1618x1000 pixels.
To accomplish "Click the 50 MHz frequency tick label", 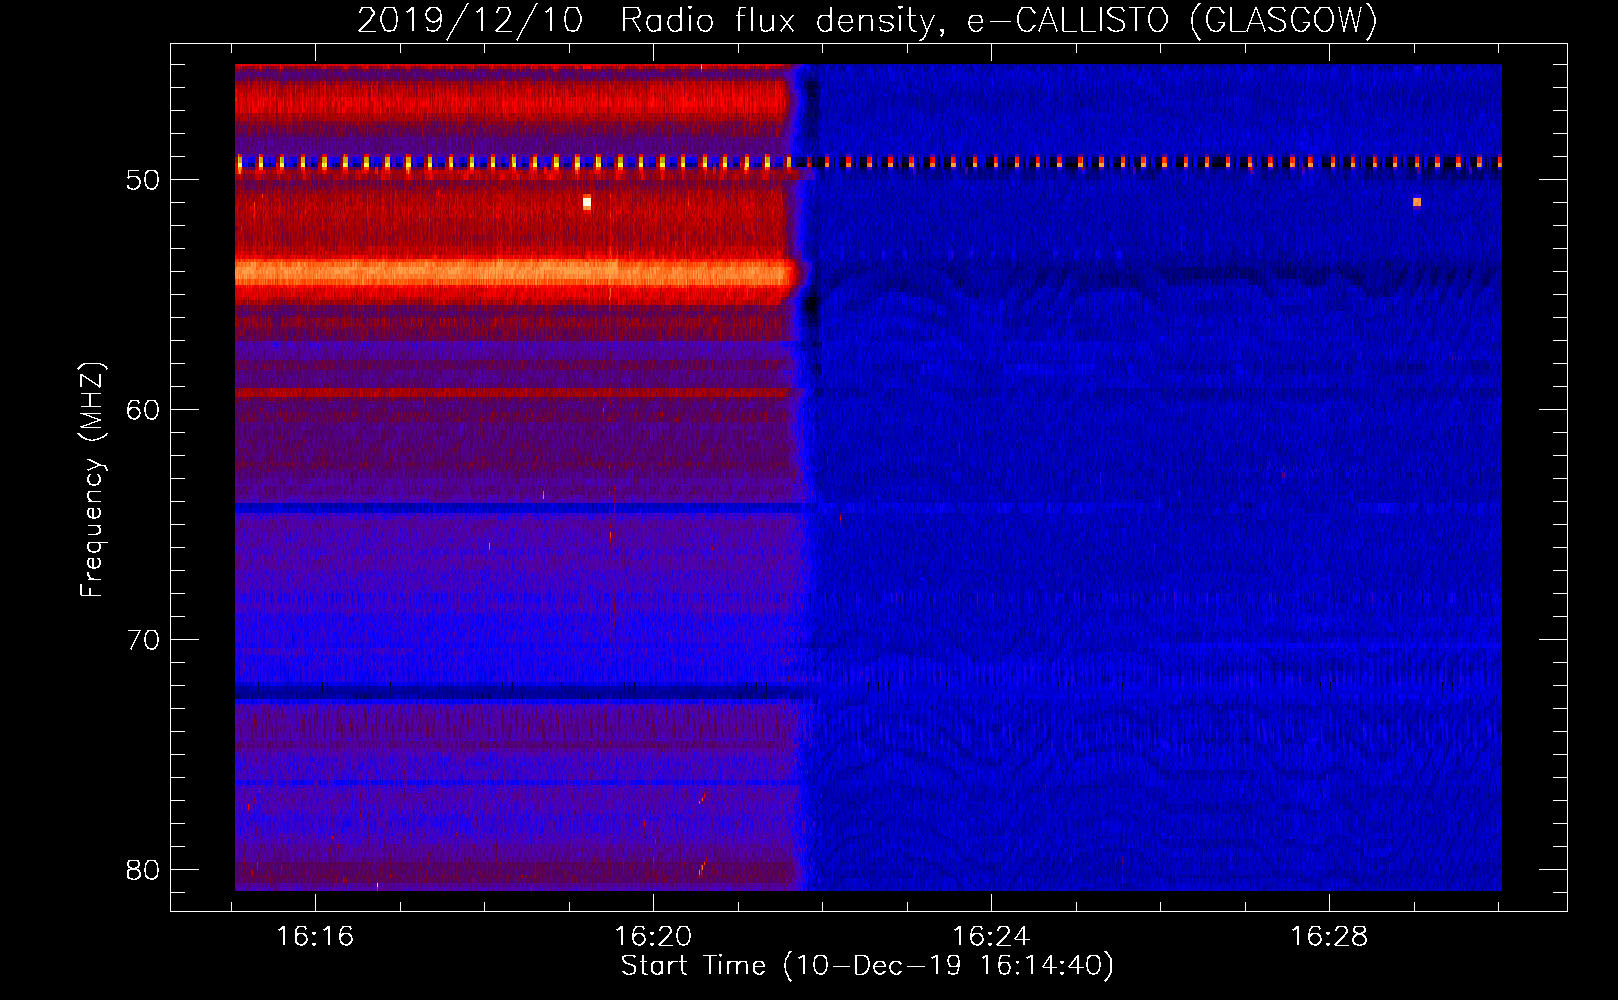I will 143,180.
